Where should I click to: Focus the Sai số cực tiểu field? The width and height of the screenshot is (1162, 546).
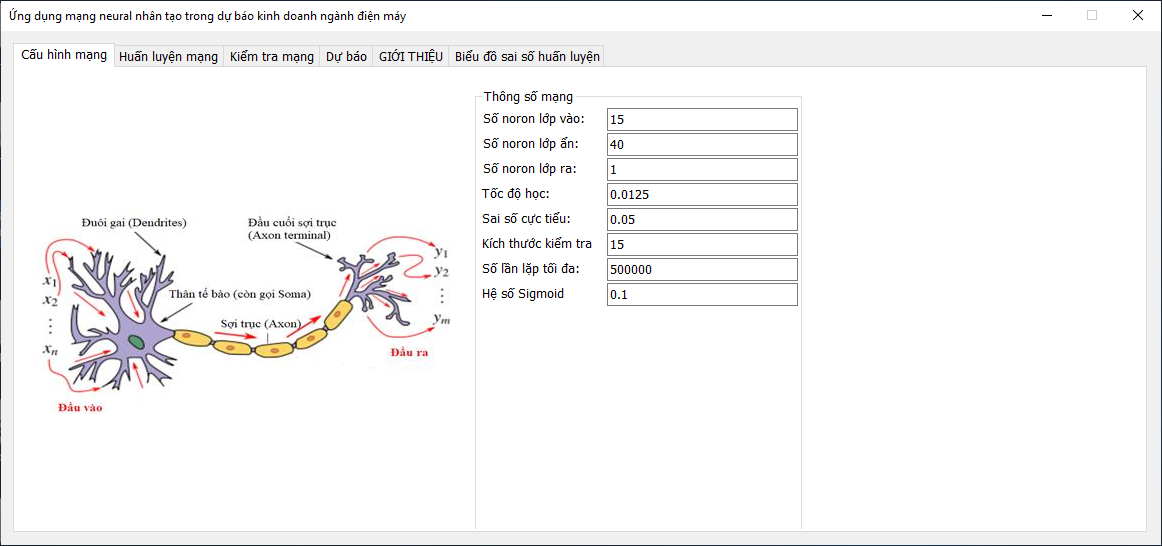pyautogui.click(x=702, y=219)
